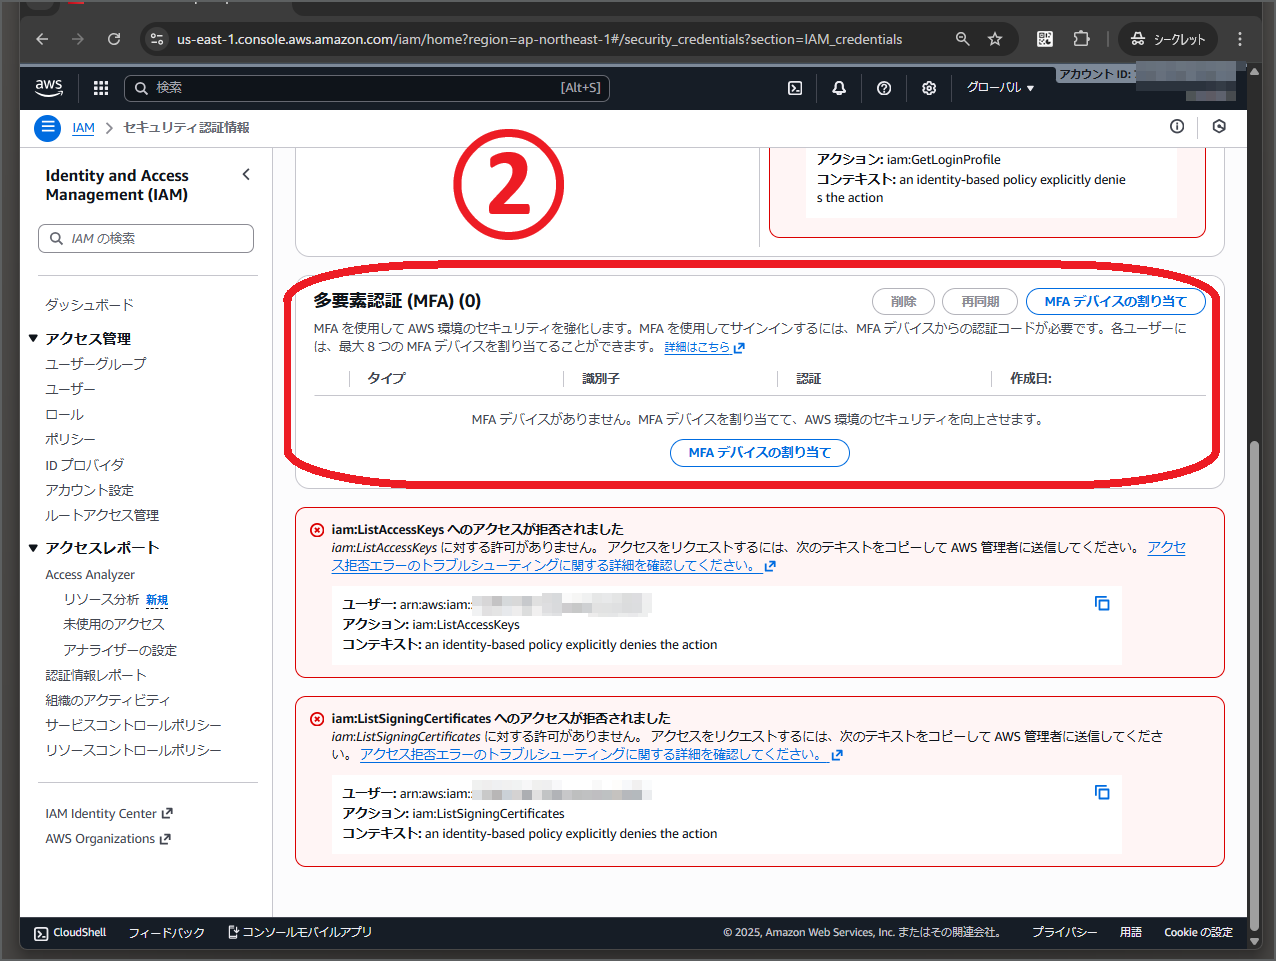Open the info panel via the circled-i icon
1276x961 pixels.
coord(1177,127)
